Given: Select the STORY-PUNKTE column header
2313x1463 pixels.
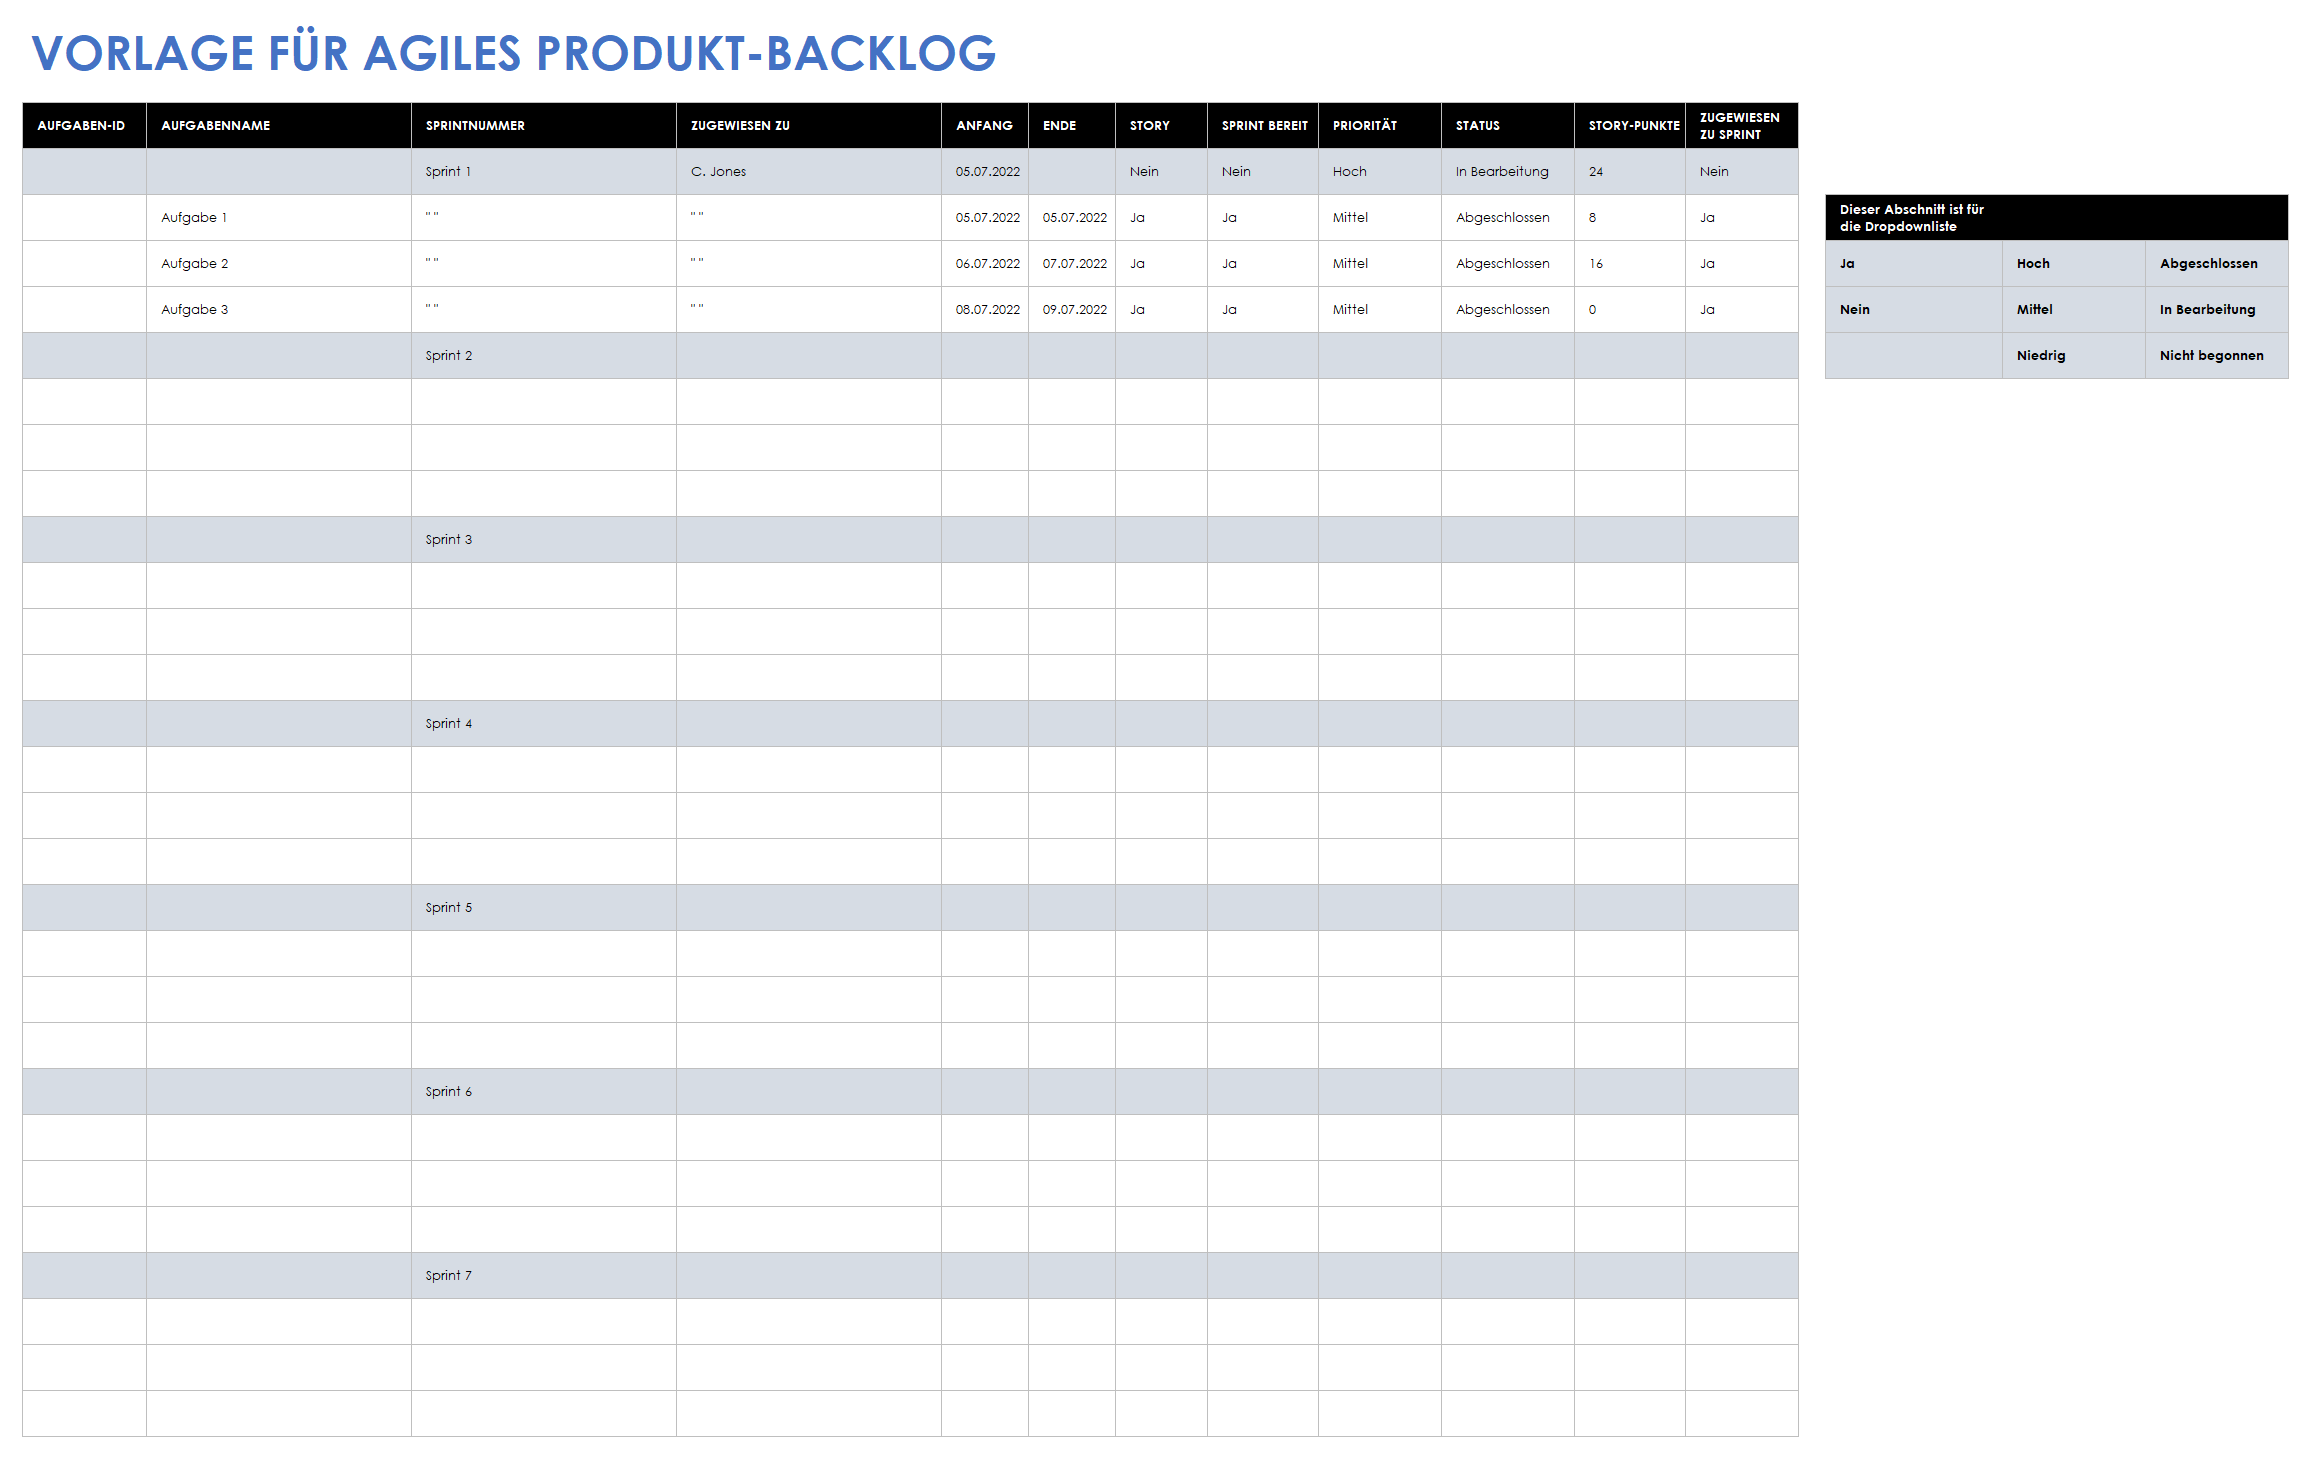Looking at the screenshot, I should (x=1630, y=125).
